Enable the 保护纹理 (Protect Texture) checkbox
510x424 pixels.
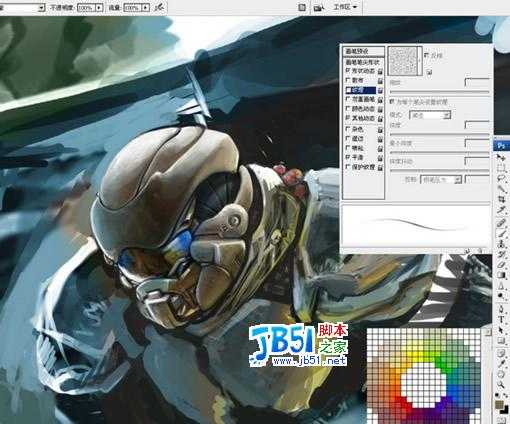click(348, 166)
